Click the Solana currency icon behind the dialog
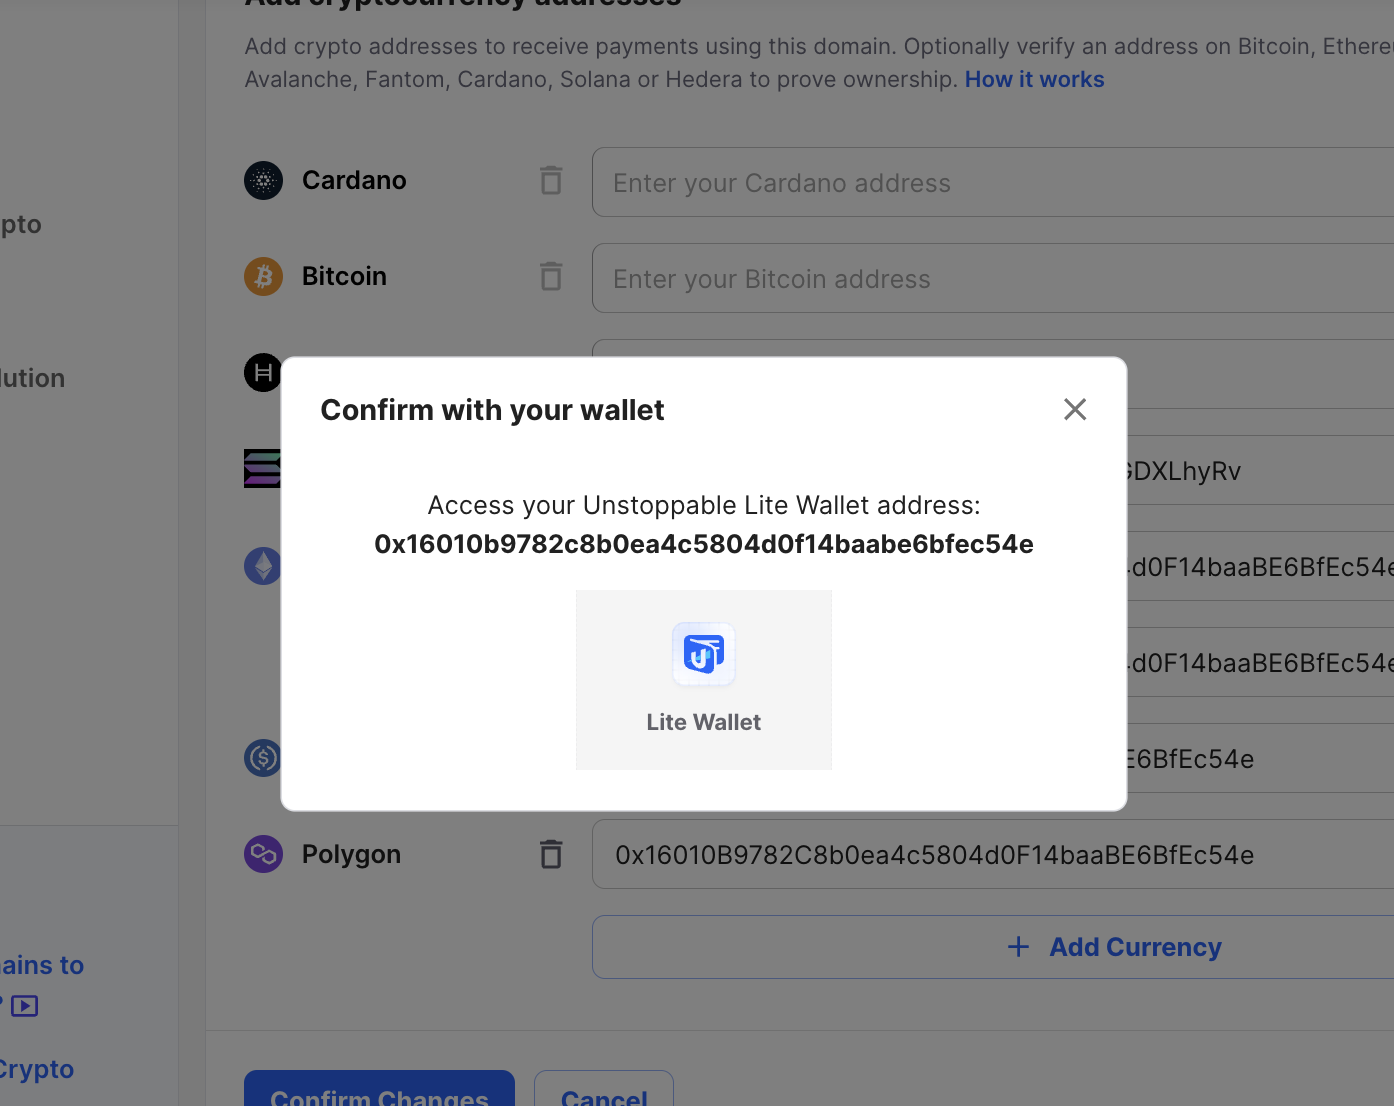 (262, 468)
